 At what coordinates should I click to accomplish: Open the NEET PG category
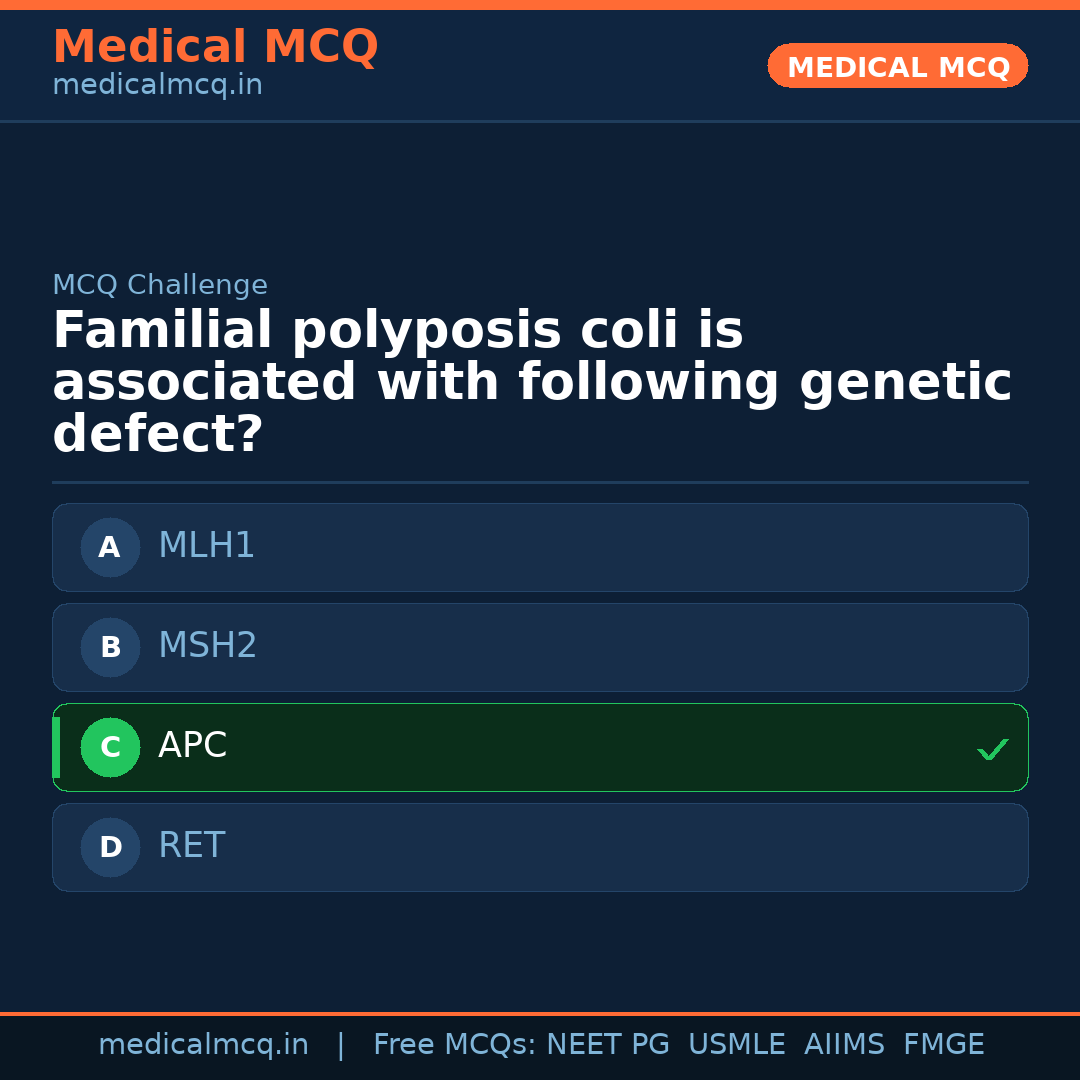607,1043
